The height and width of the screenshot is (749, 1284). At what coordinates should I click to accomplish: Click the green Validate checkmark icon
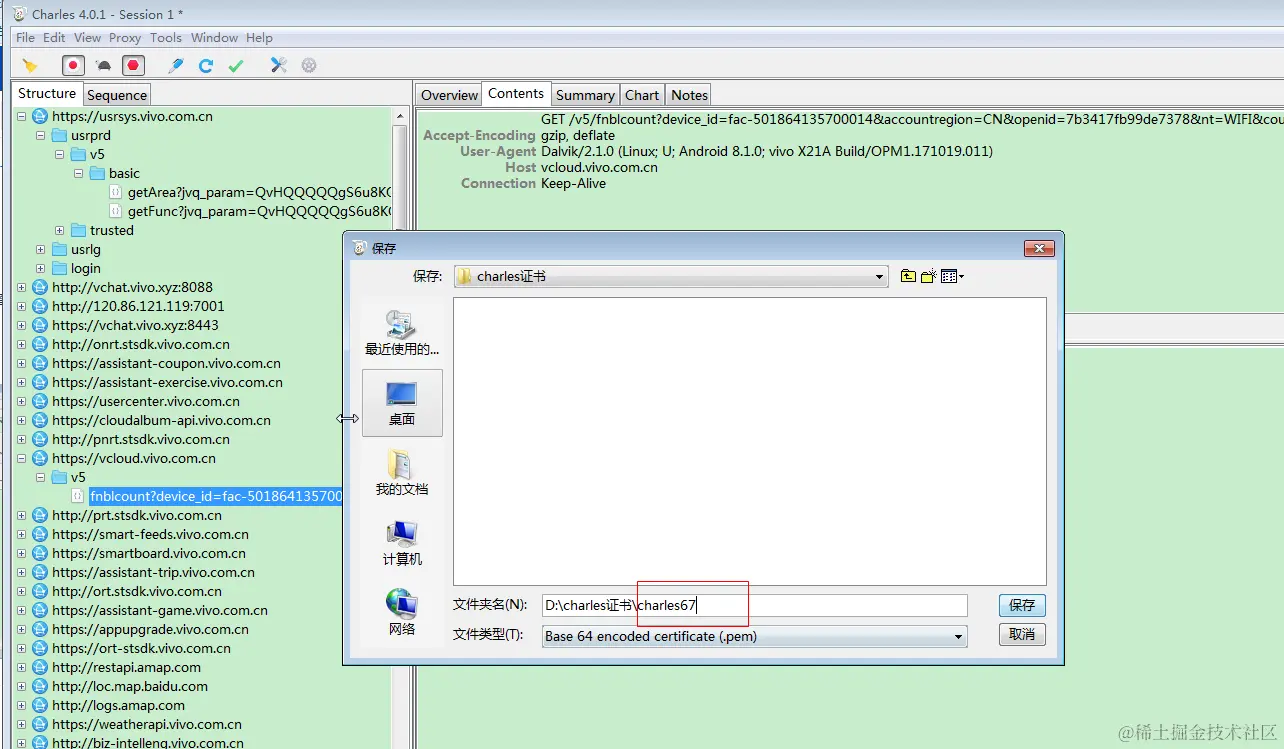(236, 66)
